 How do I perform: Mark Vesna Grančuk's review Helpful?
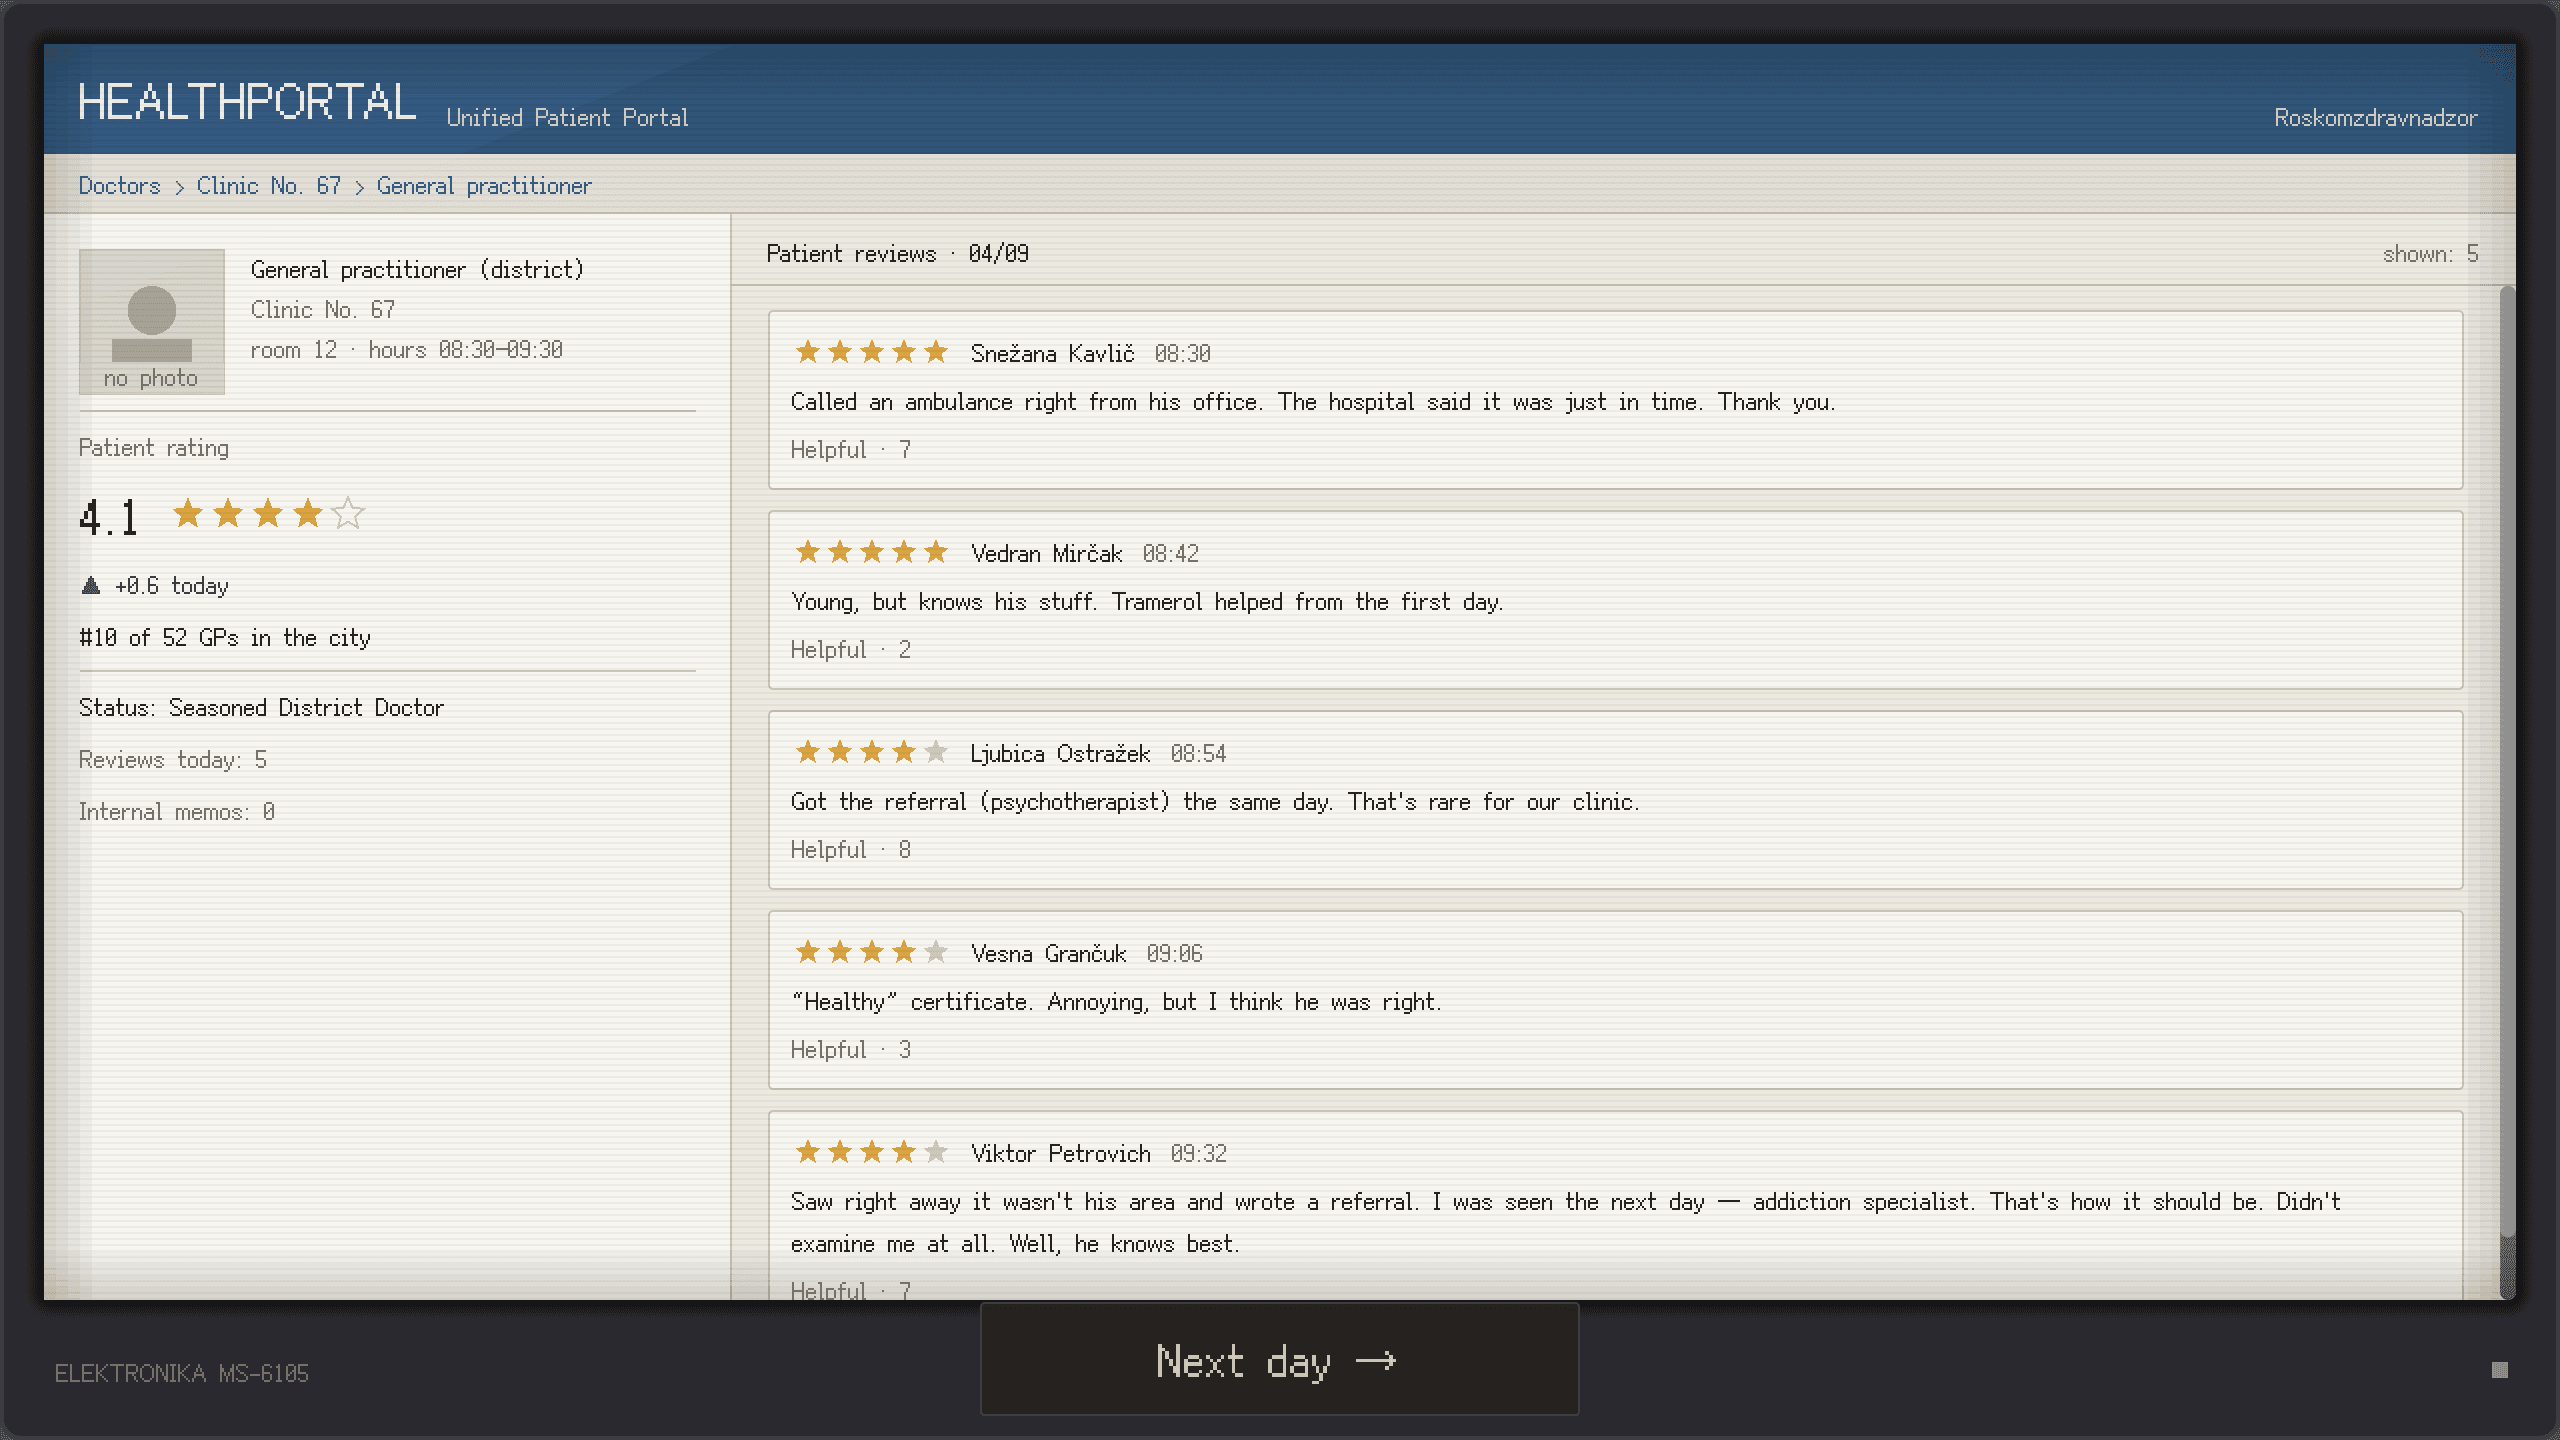tap(850, 1050)
